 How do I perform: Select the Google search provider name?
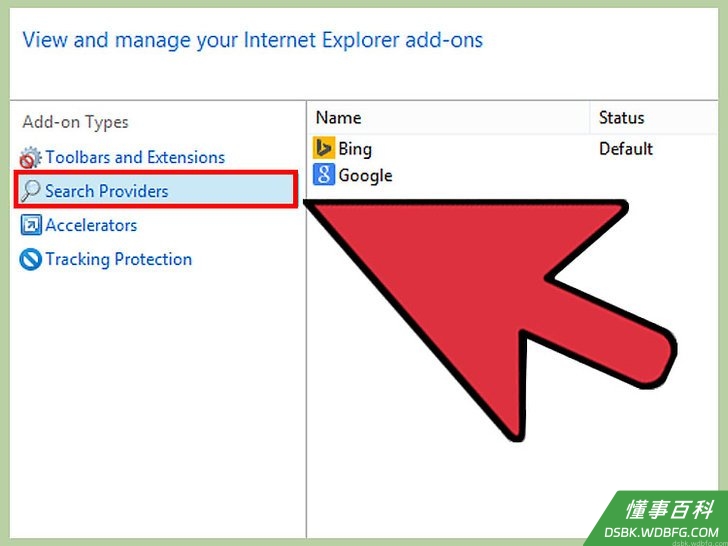click(365, 176)
